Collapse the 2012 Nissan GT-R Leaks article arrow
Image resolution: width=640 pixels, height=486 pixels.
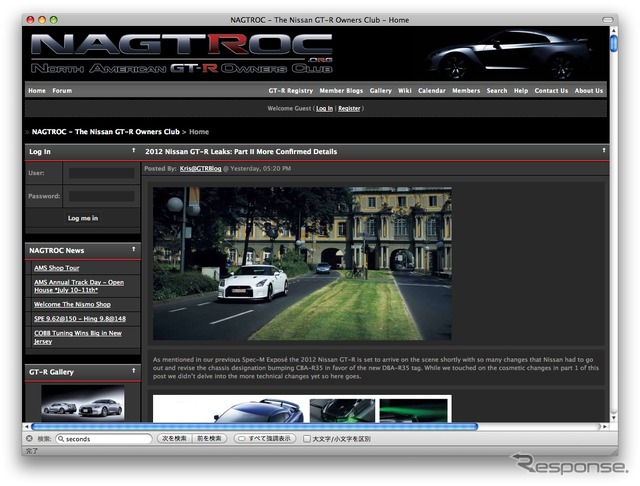[604, 151]
